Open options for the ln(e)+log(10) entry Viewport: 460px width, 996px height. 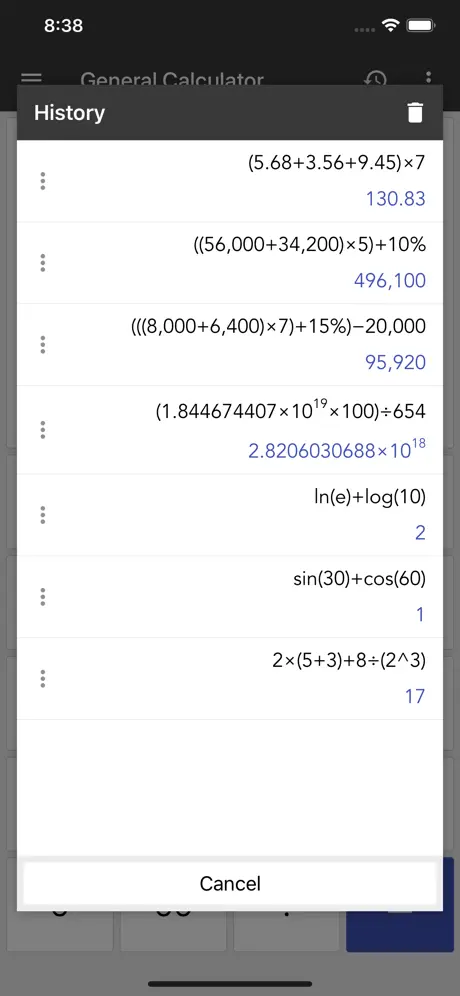(x=43, y=515)
